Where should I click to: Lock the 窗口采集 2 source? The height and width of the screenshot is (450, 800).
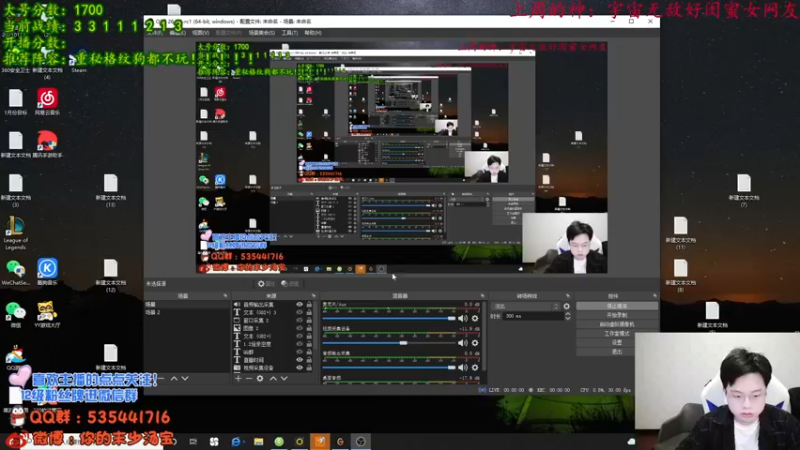pos(309,320)
